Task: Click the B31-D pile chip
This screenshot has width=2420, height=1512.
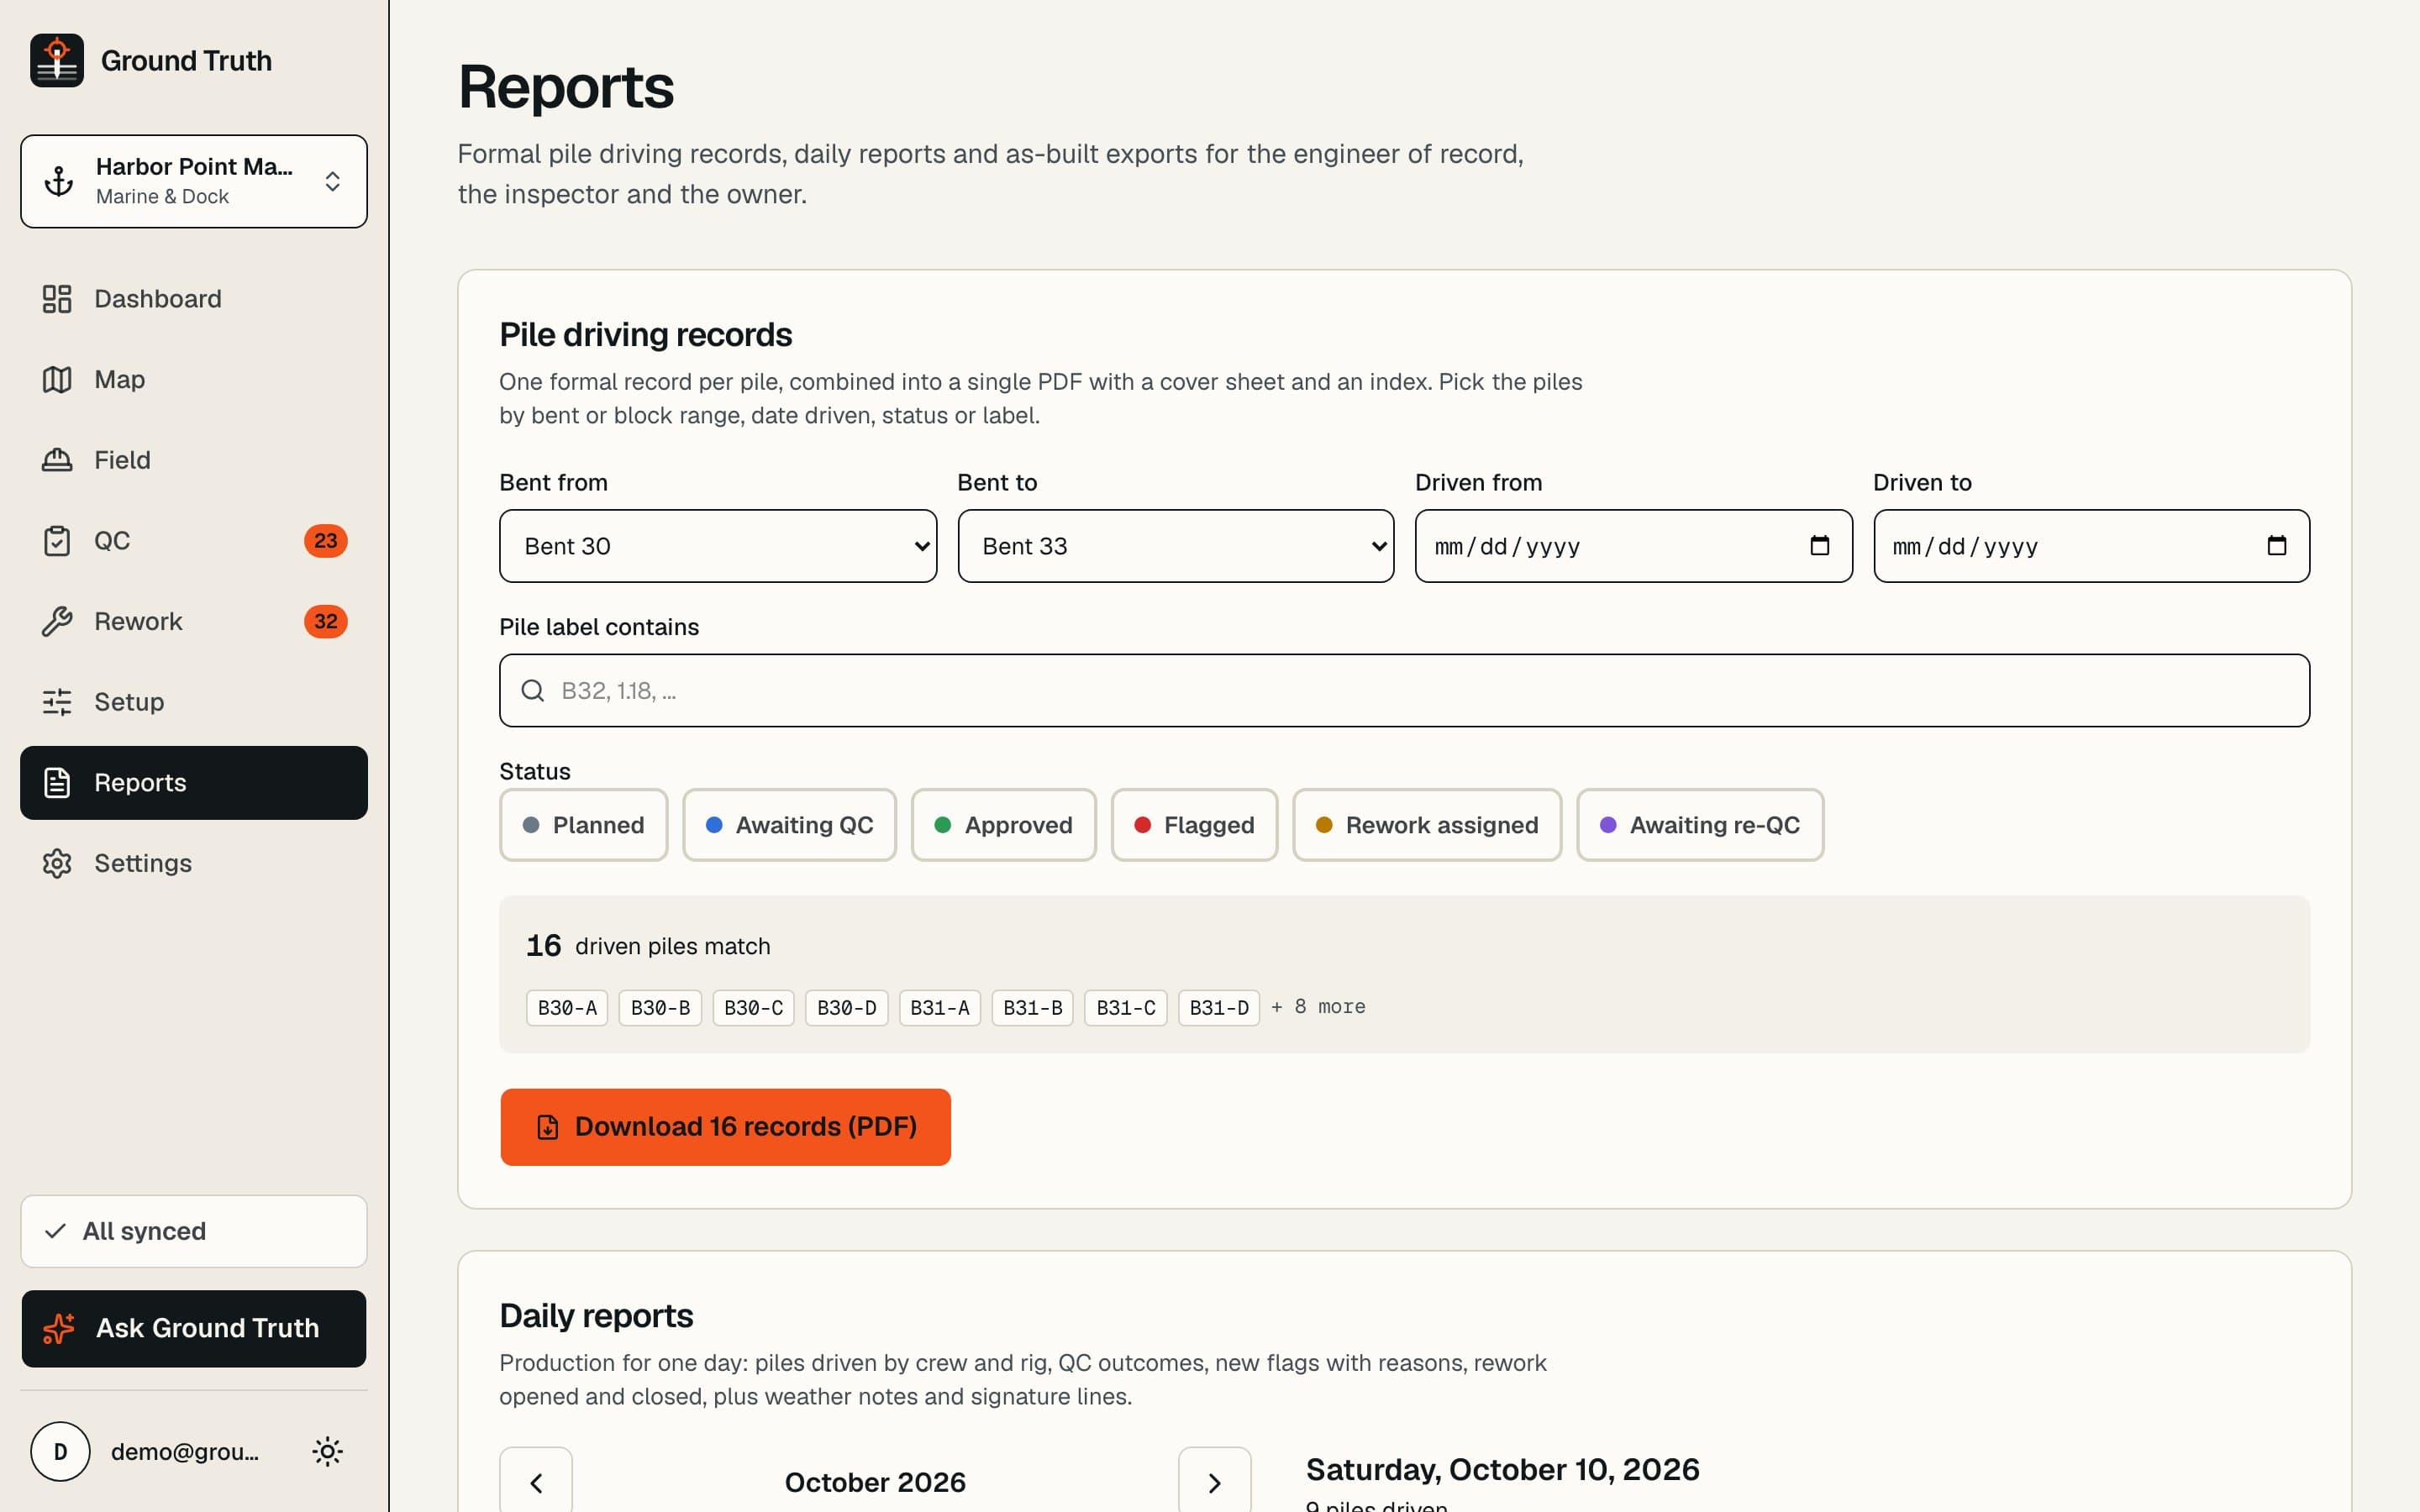Action: (x=1219, y=1008)
